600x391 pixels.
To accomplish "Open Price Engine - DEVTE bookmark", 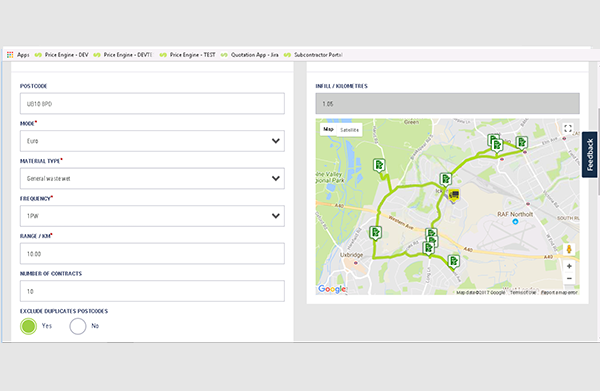I will (123, 55).
